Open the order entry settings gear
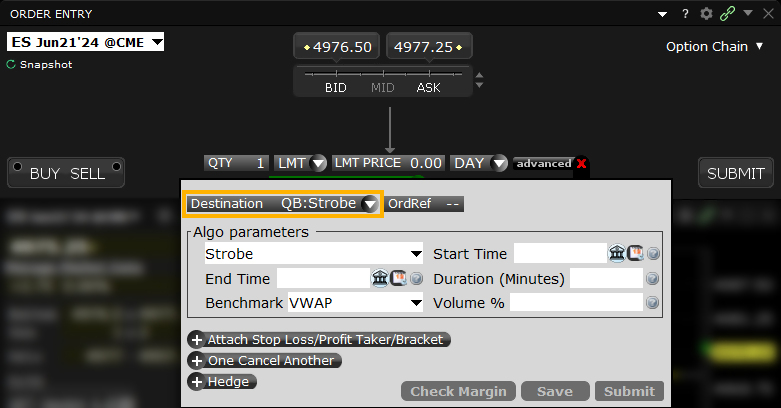The height and width of the screenshot is (408, 781). click(706, 14)
